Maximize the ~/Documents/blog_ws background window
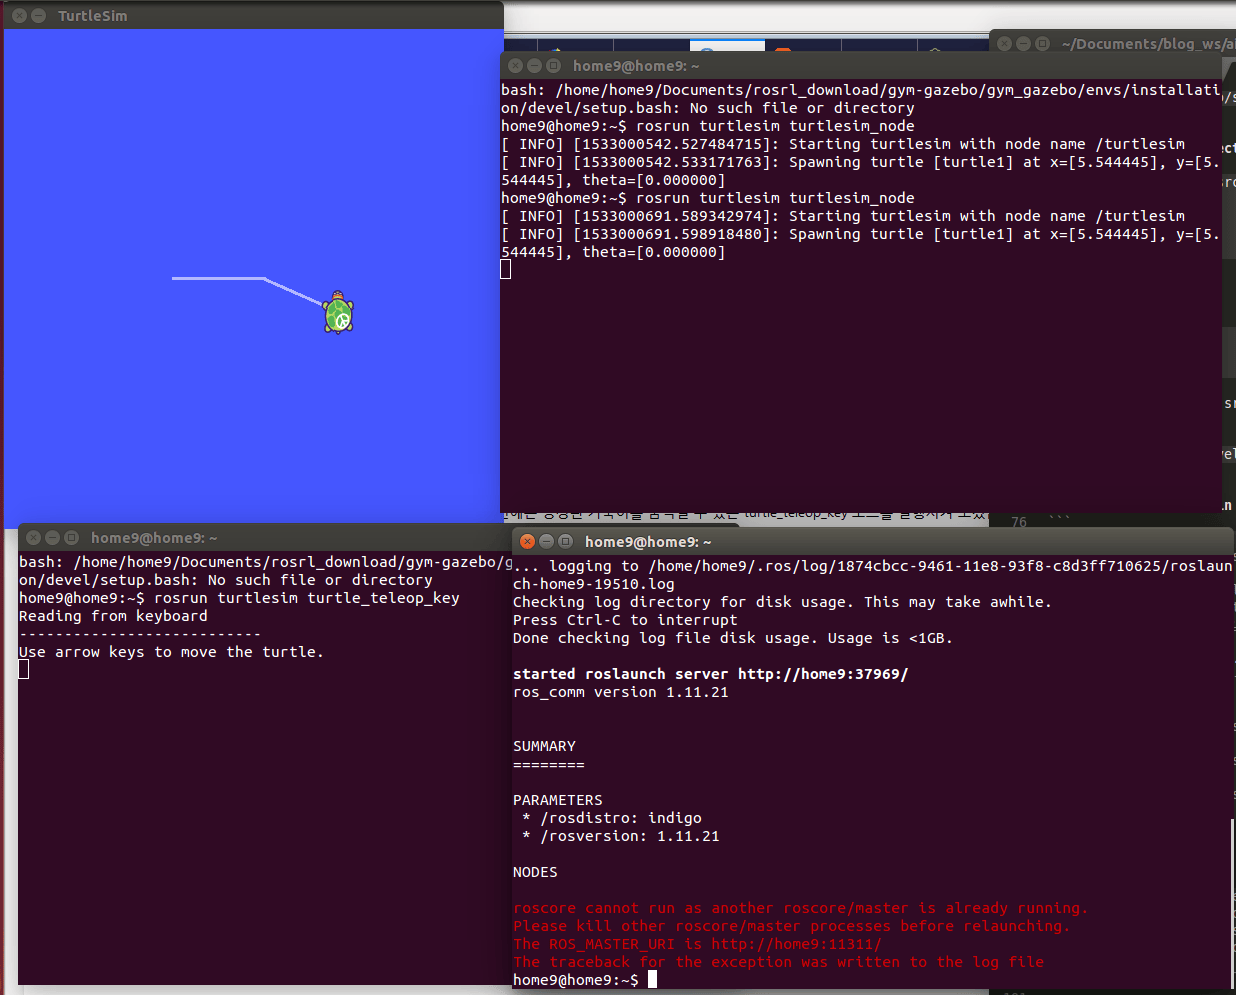 pyautogui.click(x=1043, y=44)
